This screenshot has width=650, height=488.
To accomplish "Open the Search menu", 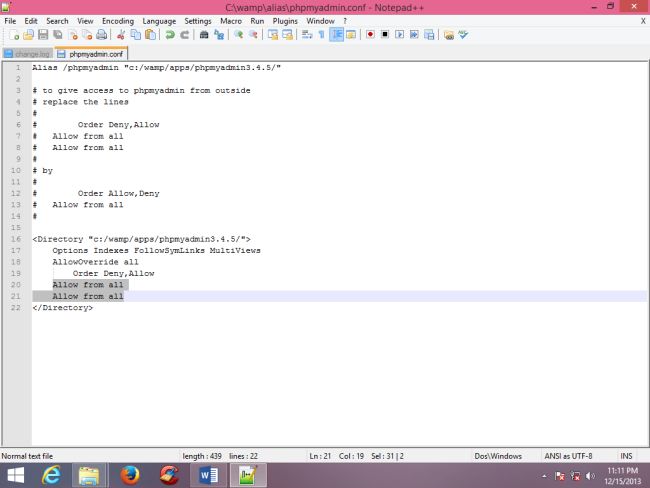I will (x=57, y=21).
